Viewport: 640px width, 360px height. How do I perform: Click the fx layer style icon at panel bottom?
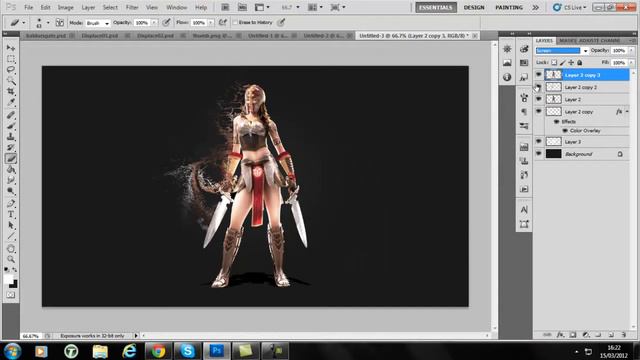pyautogui.click(x=560, y=335)
